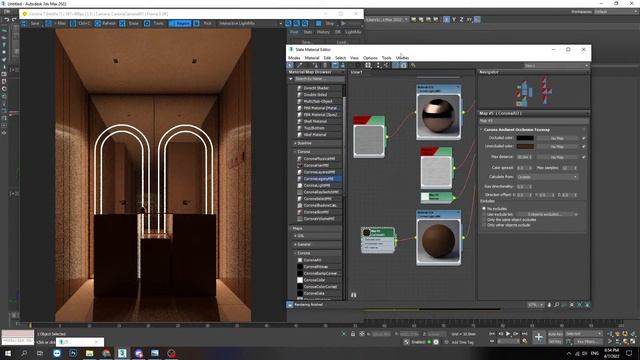
Task: Click the assign material to selection icon
Action: 315,65
